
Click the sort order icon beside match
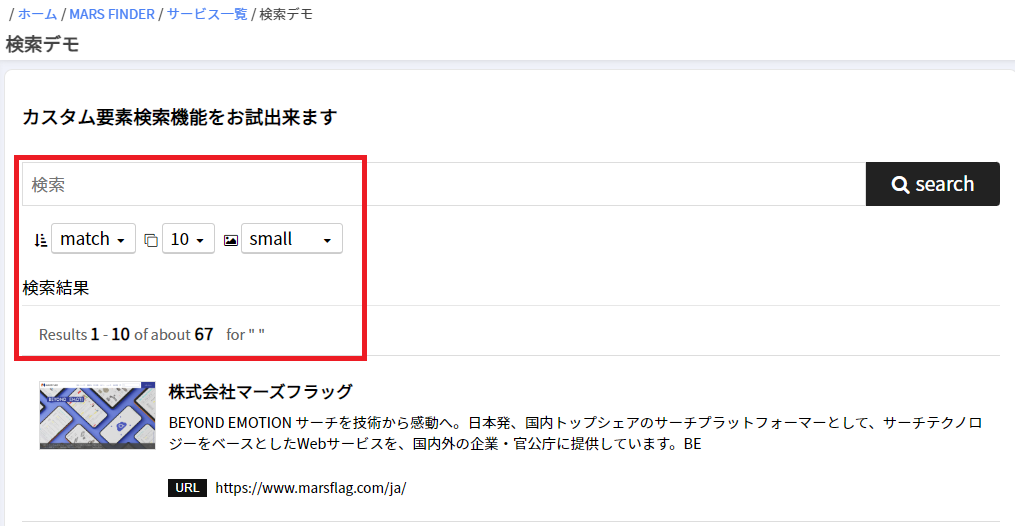point(41,240)
